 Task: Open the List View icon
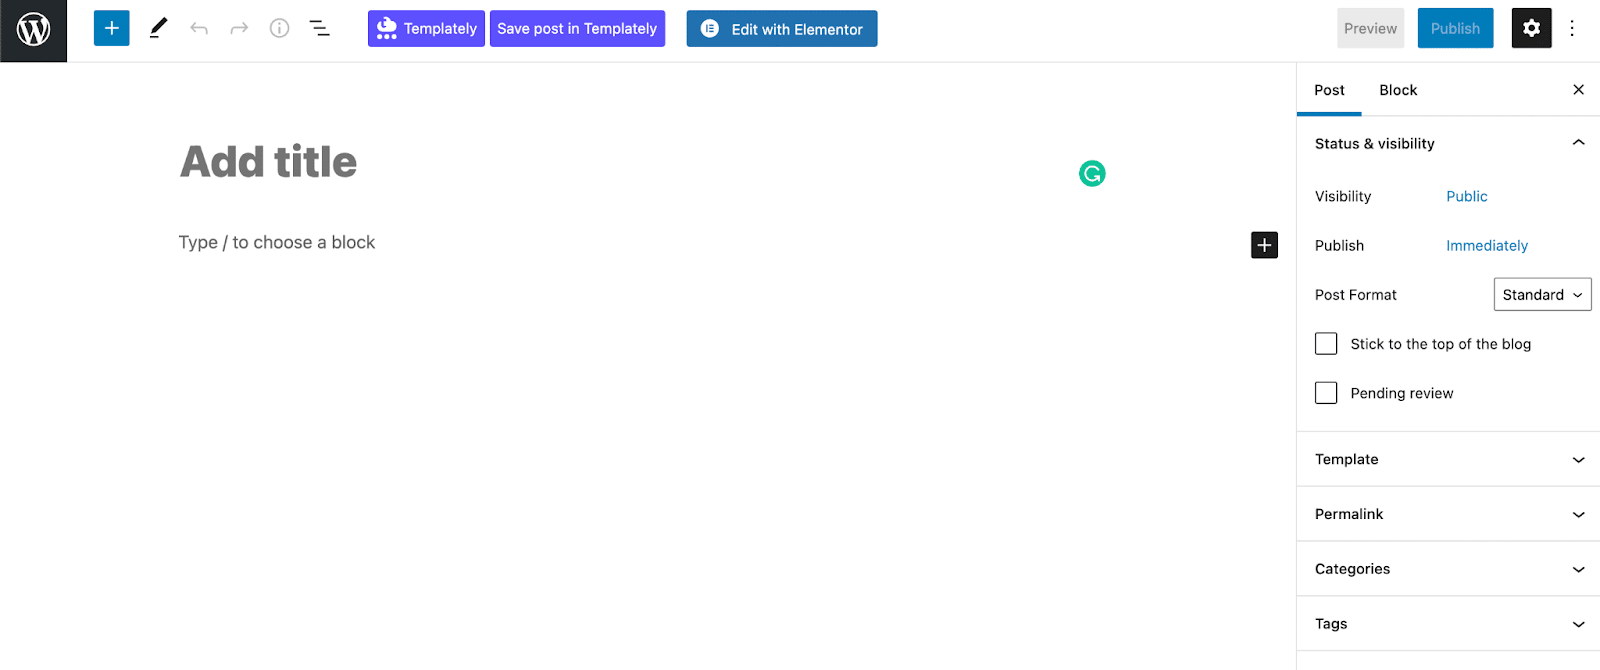[x=320, y=28]
